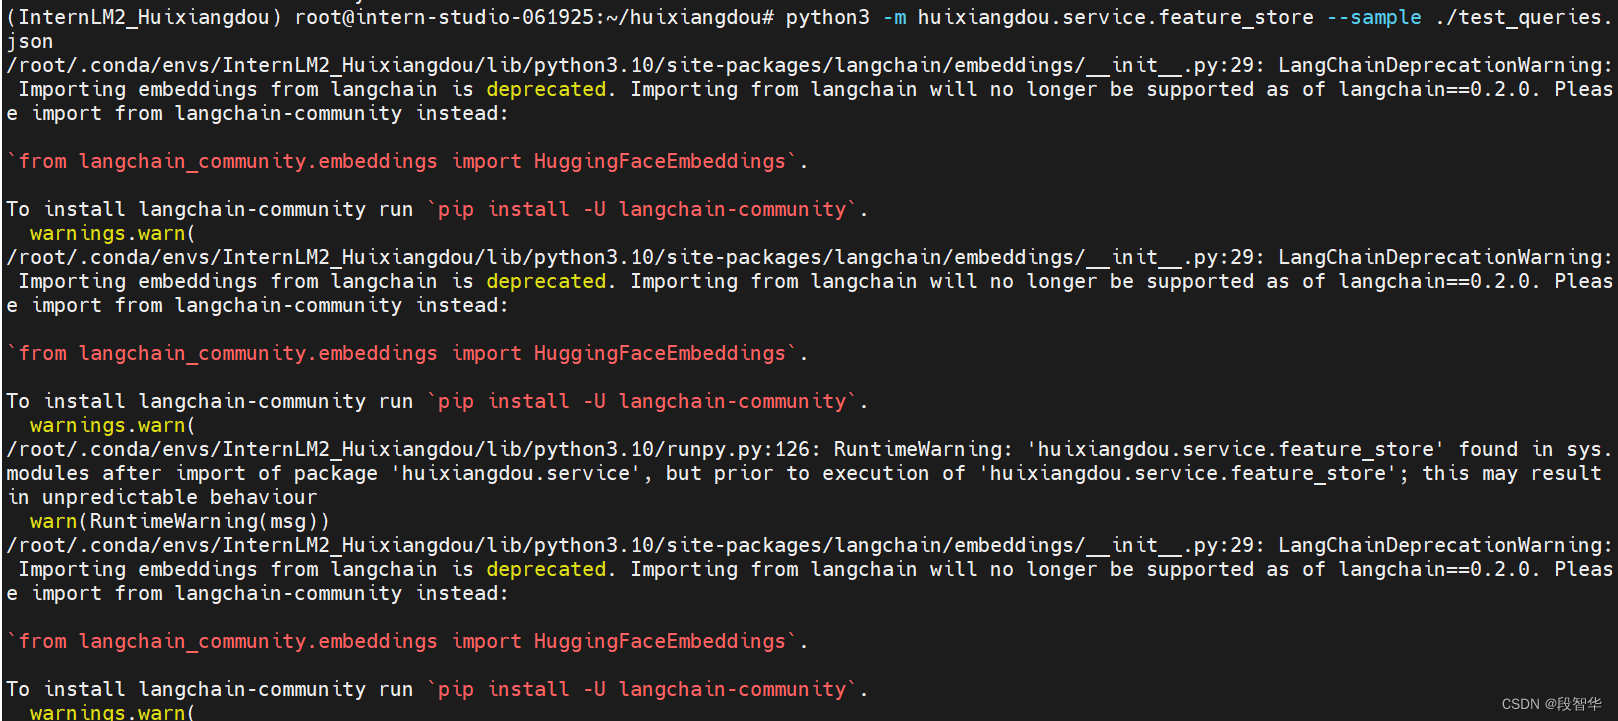1618x721 pixels.
Task: Click the blue -m option flag
Action: pyautogui.click(x=894, y=17)
